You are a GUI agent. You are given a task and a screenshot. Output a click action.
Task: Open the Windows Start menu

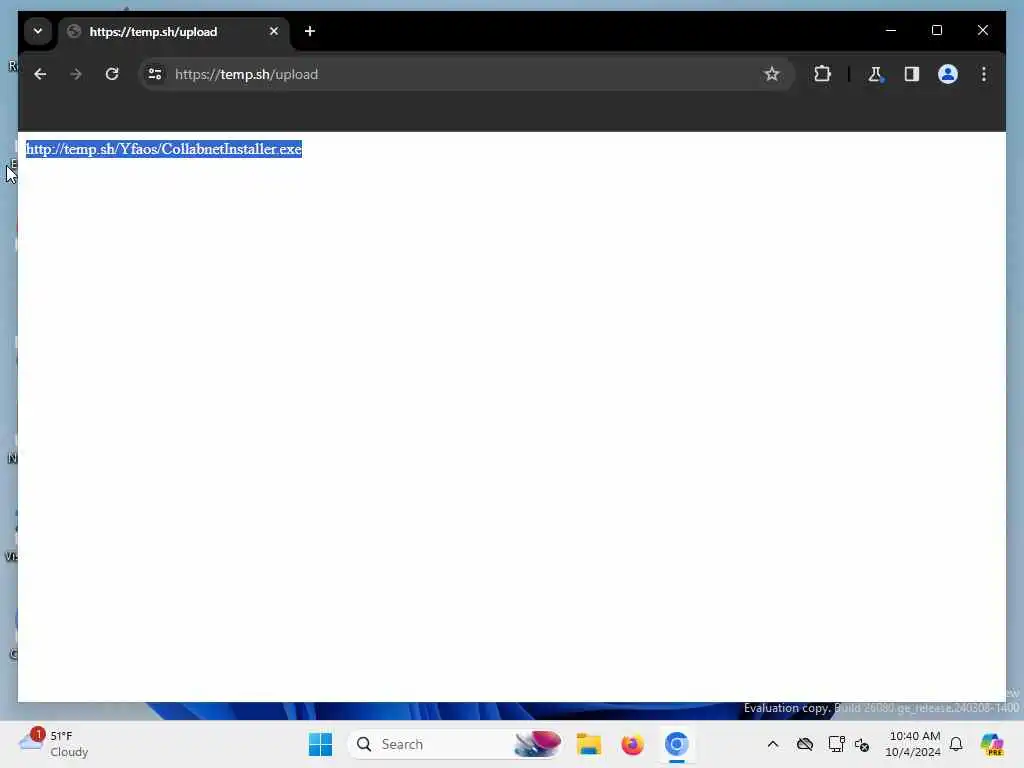tap(320, 744)
